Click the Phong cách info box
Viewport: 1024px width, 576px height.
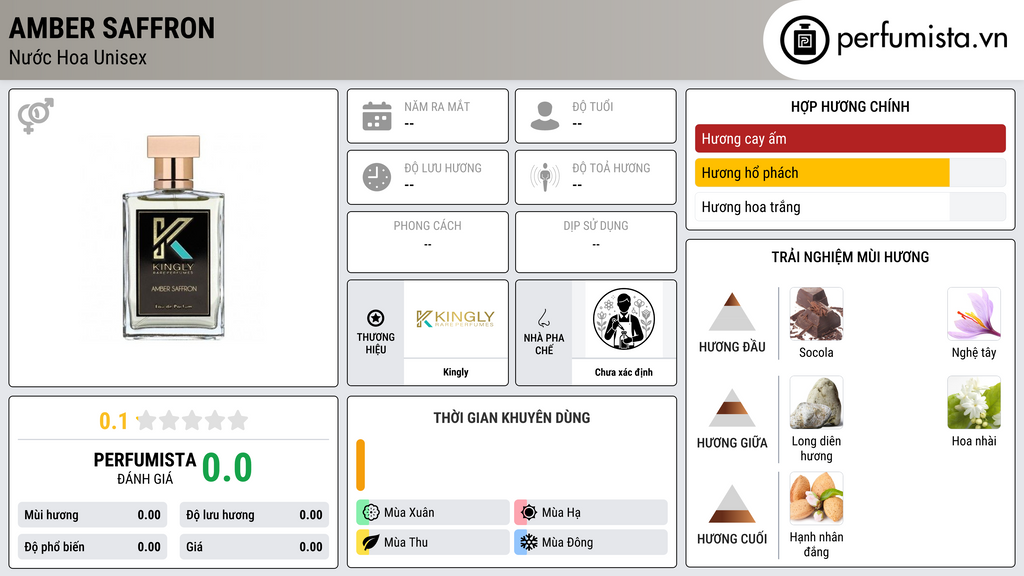428,242
